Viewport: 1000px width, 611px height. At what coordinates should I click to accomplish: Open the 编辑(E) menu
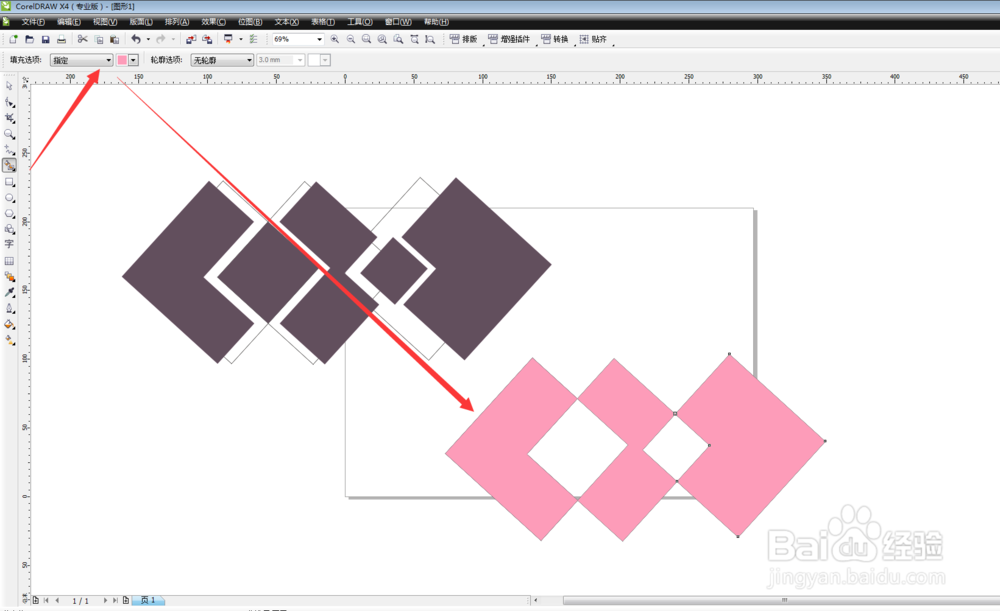[69, 22]
